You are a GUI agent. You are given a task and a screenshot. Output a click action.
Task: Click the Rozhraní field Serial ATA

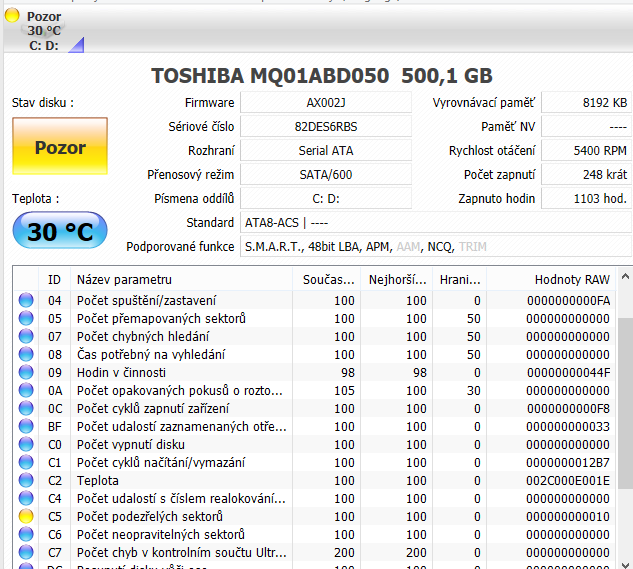click(x=326, y=151)
